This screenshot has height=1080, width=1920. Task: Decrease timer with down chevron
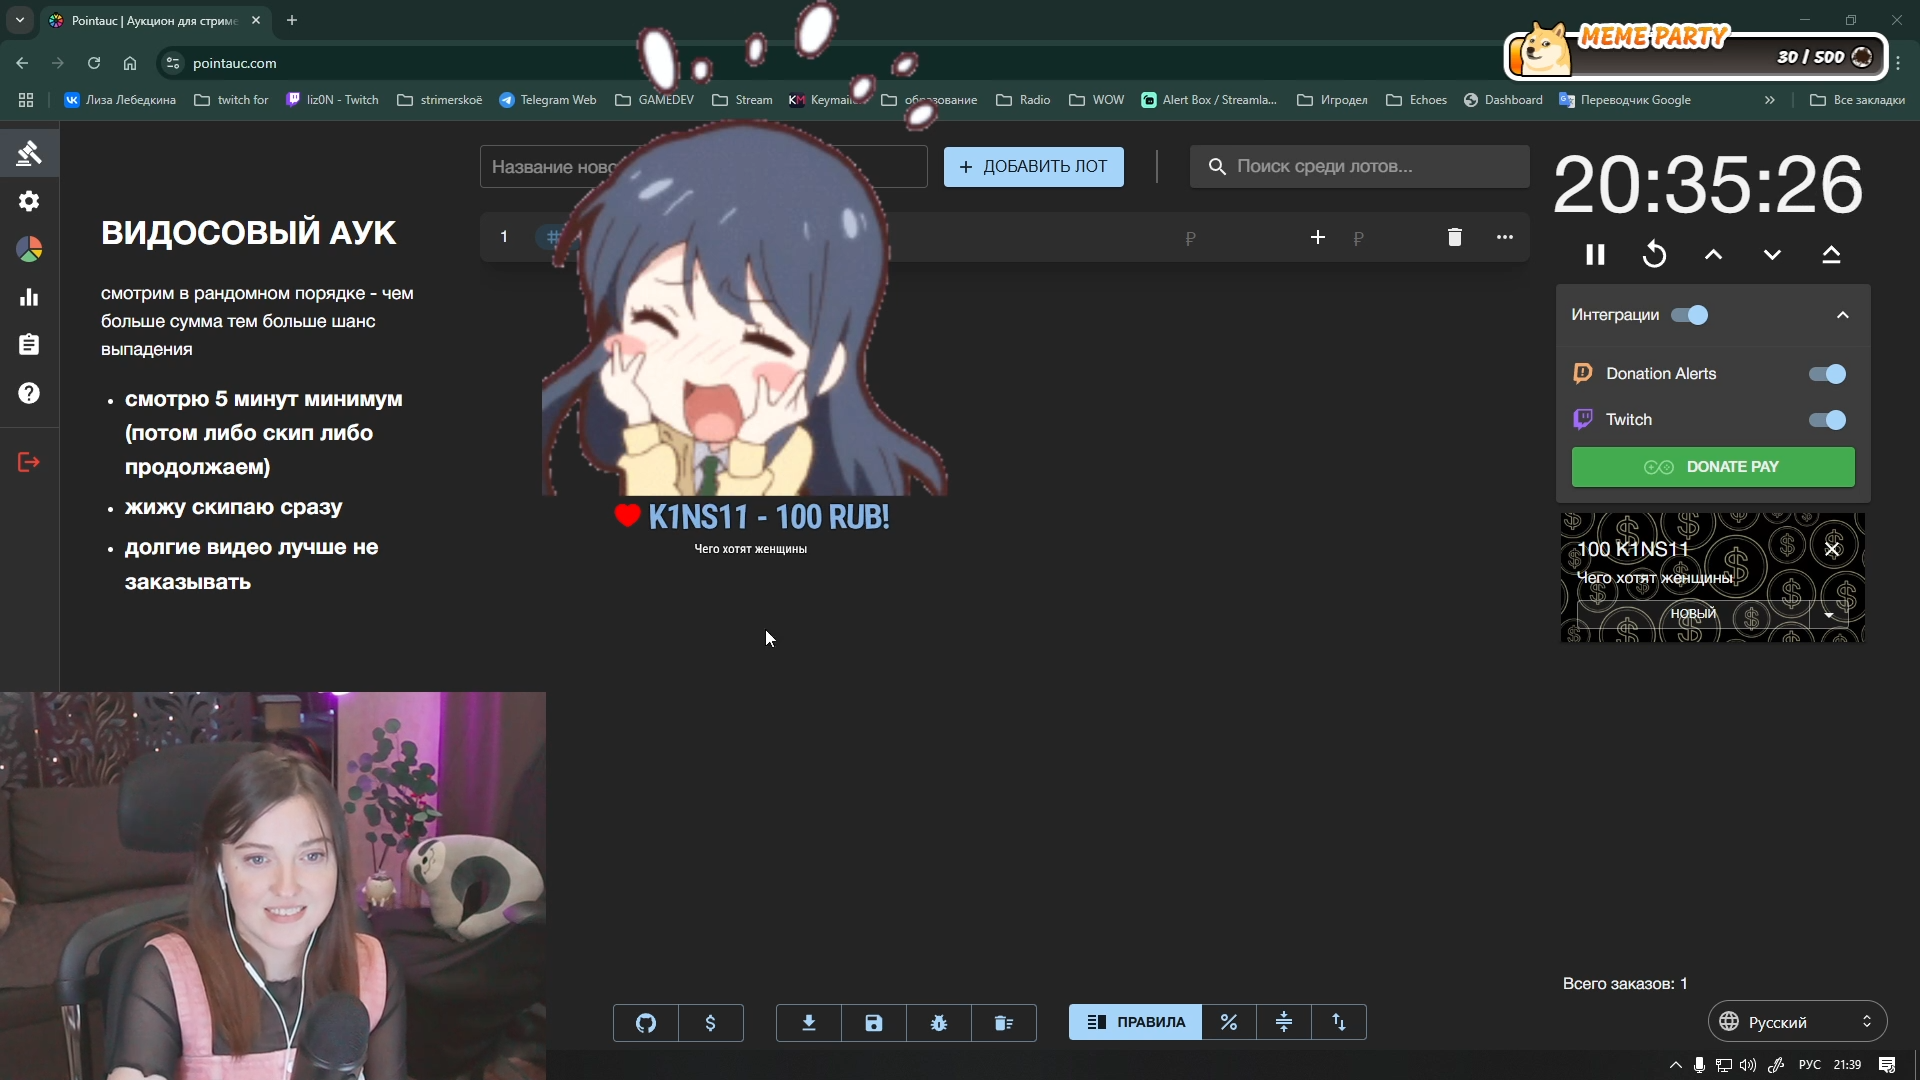(1772, 255)
